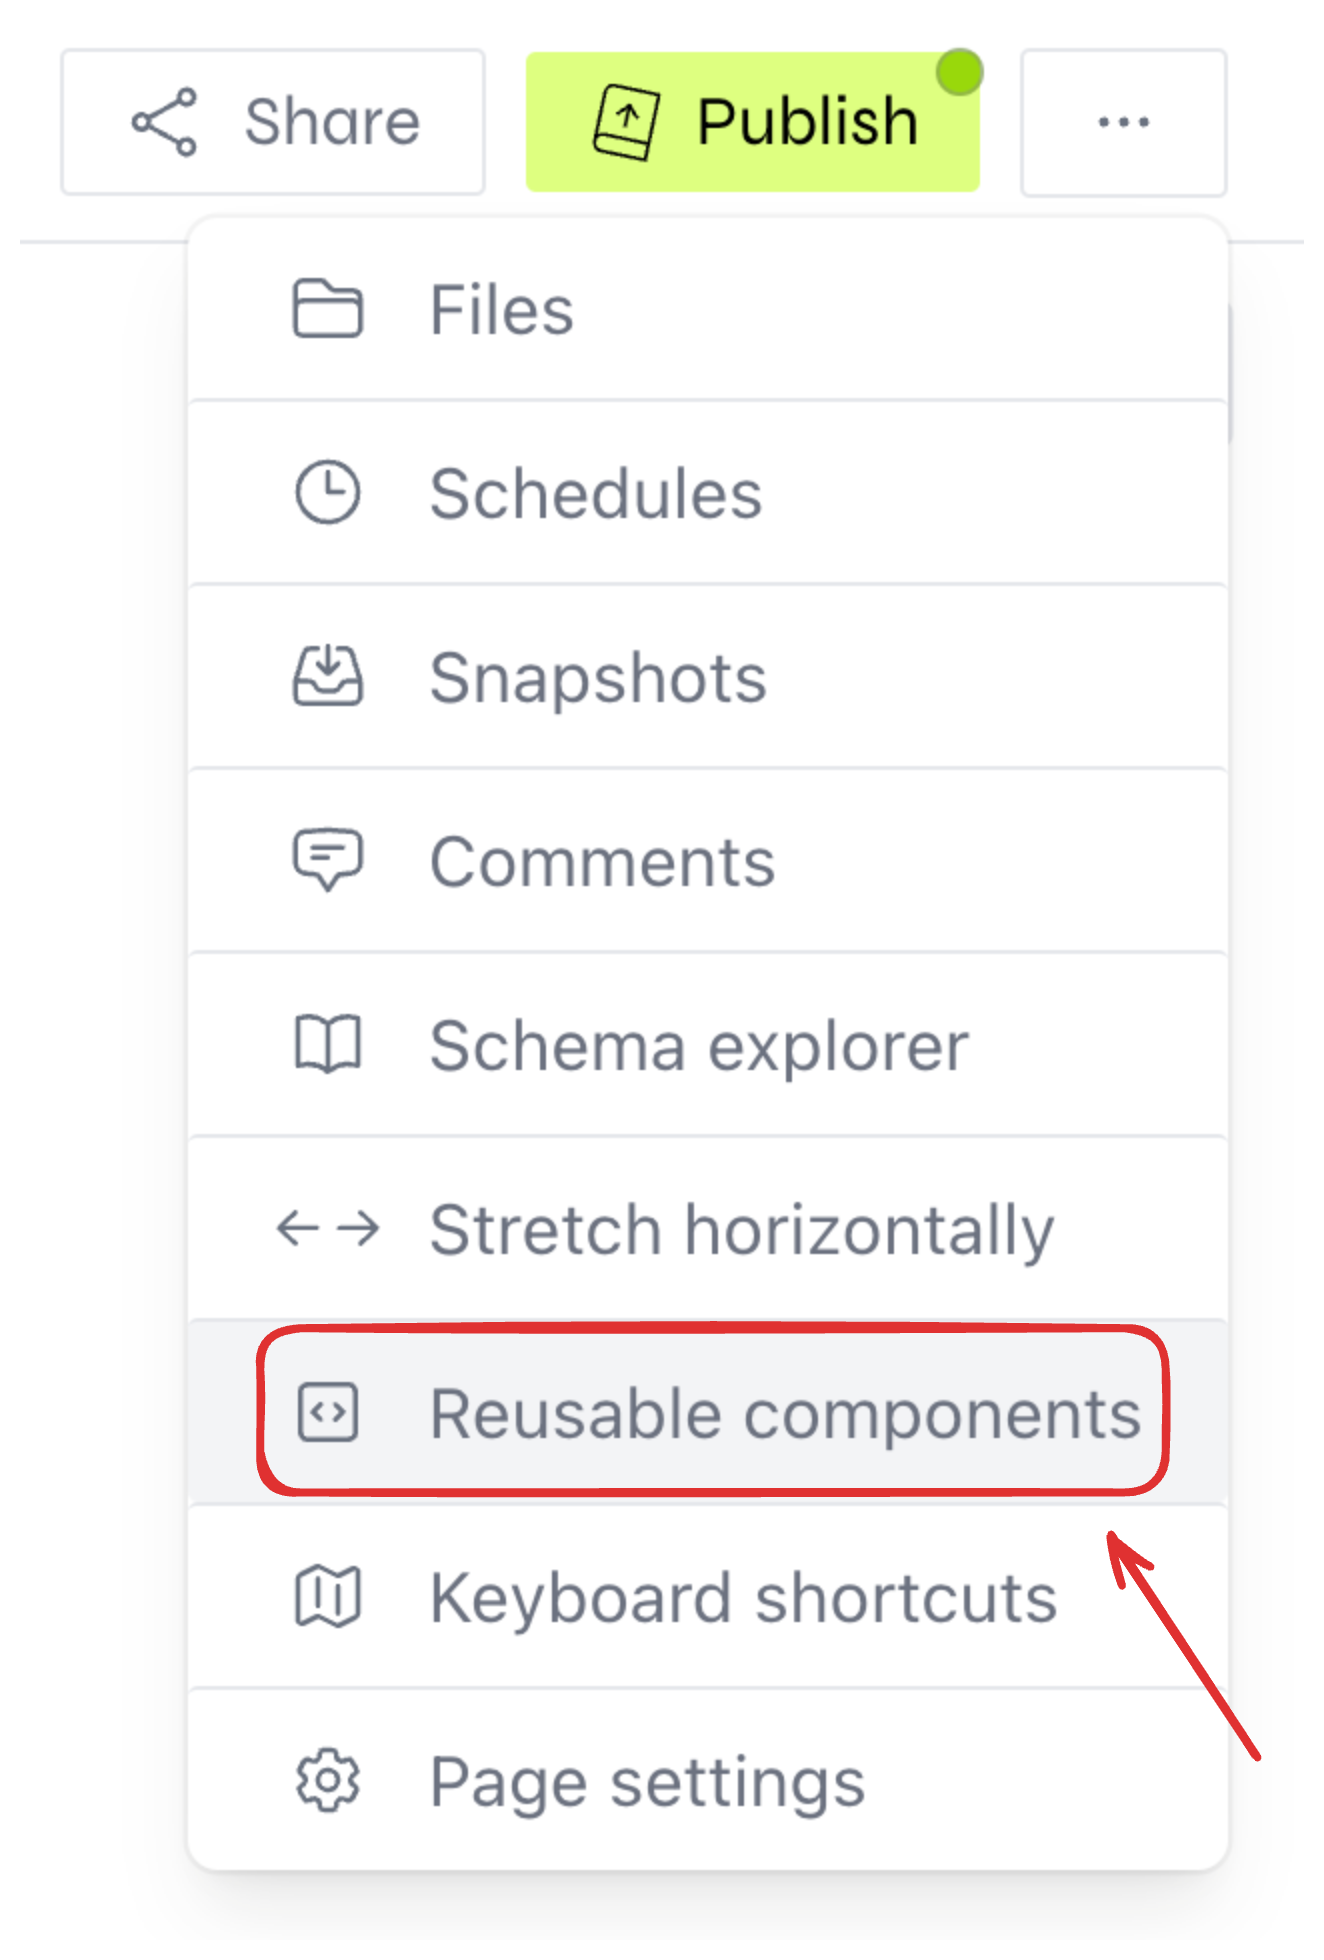This screenshot has height=1960, width=1324.
Task: Click the left-right arrows Stretch horizontally icon
Action: (327, 1229)
